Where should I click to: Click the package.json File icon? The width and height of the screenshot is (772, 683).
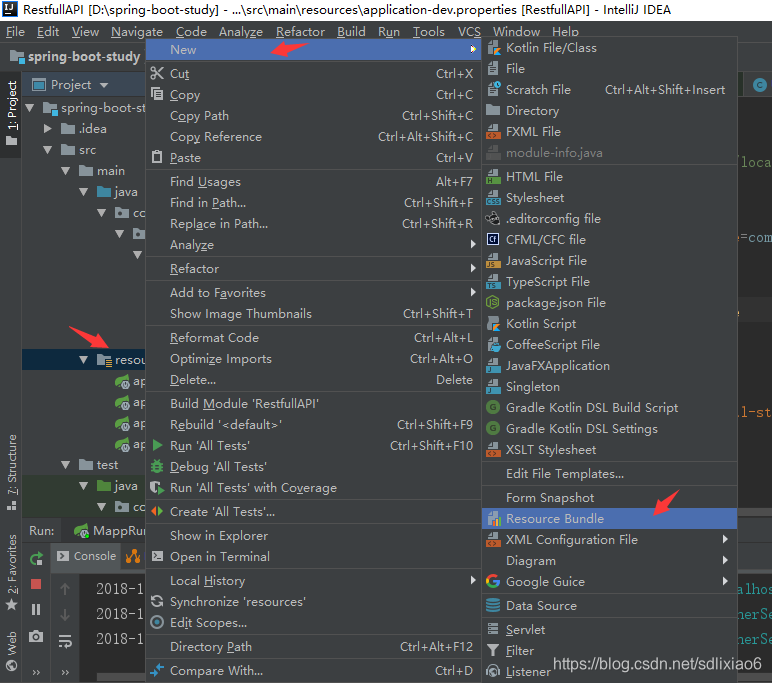(x=493, y=303)
